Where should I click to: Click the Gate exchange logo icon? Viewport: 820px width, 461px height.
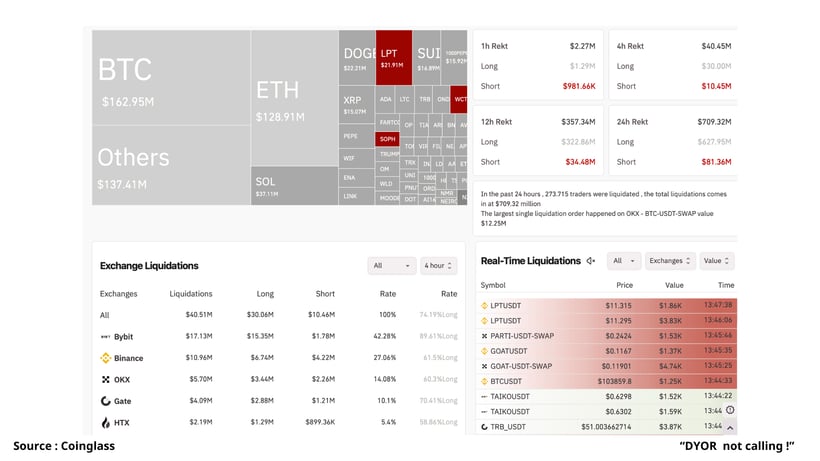(106, 401)
